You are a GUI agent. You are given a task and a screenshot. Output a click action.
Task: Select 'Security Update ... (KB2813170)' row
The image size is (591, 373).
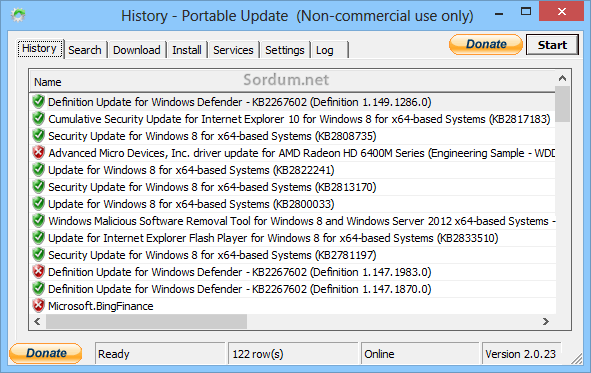tap(292, 186)
